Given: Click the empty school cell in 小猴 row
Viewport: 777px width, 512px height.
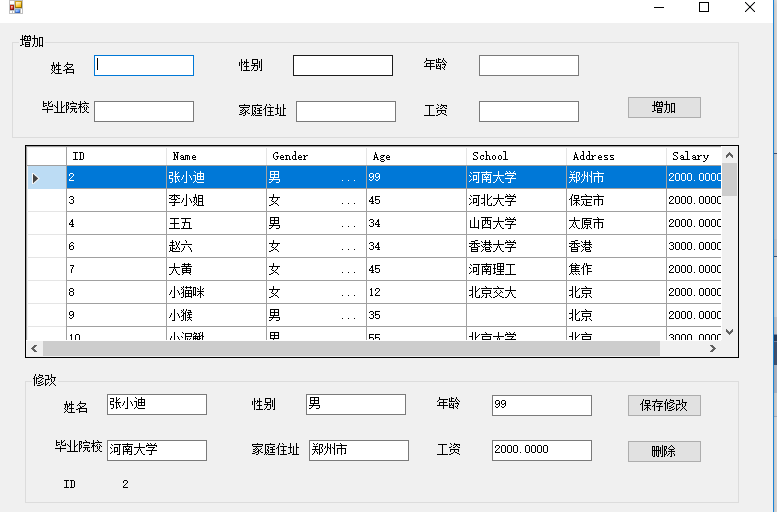Looking at the screenshot, I should click(517, 315).
